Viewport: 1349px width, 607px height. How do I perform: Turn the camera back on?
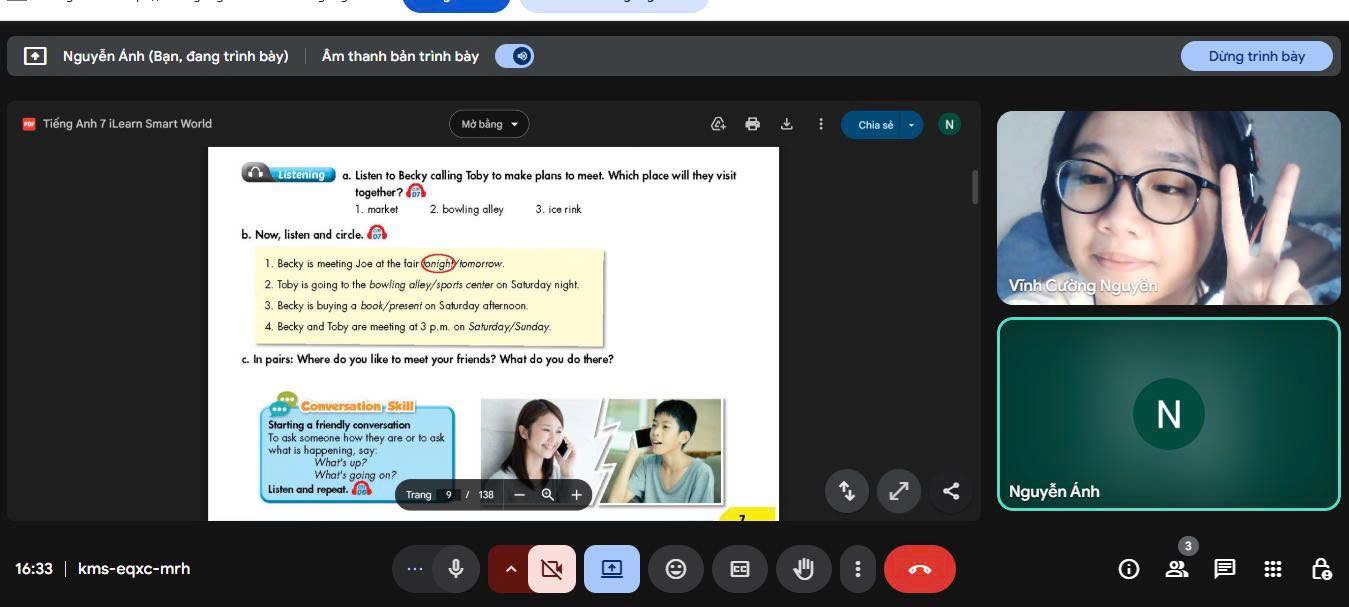[551, 569]
